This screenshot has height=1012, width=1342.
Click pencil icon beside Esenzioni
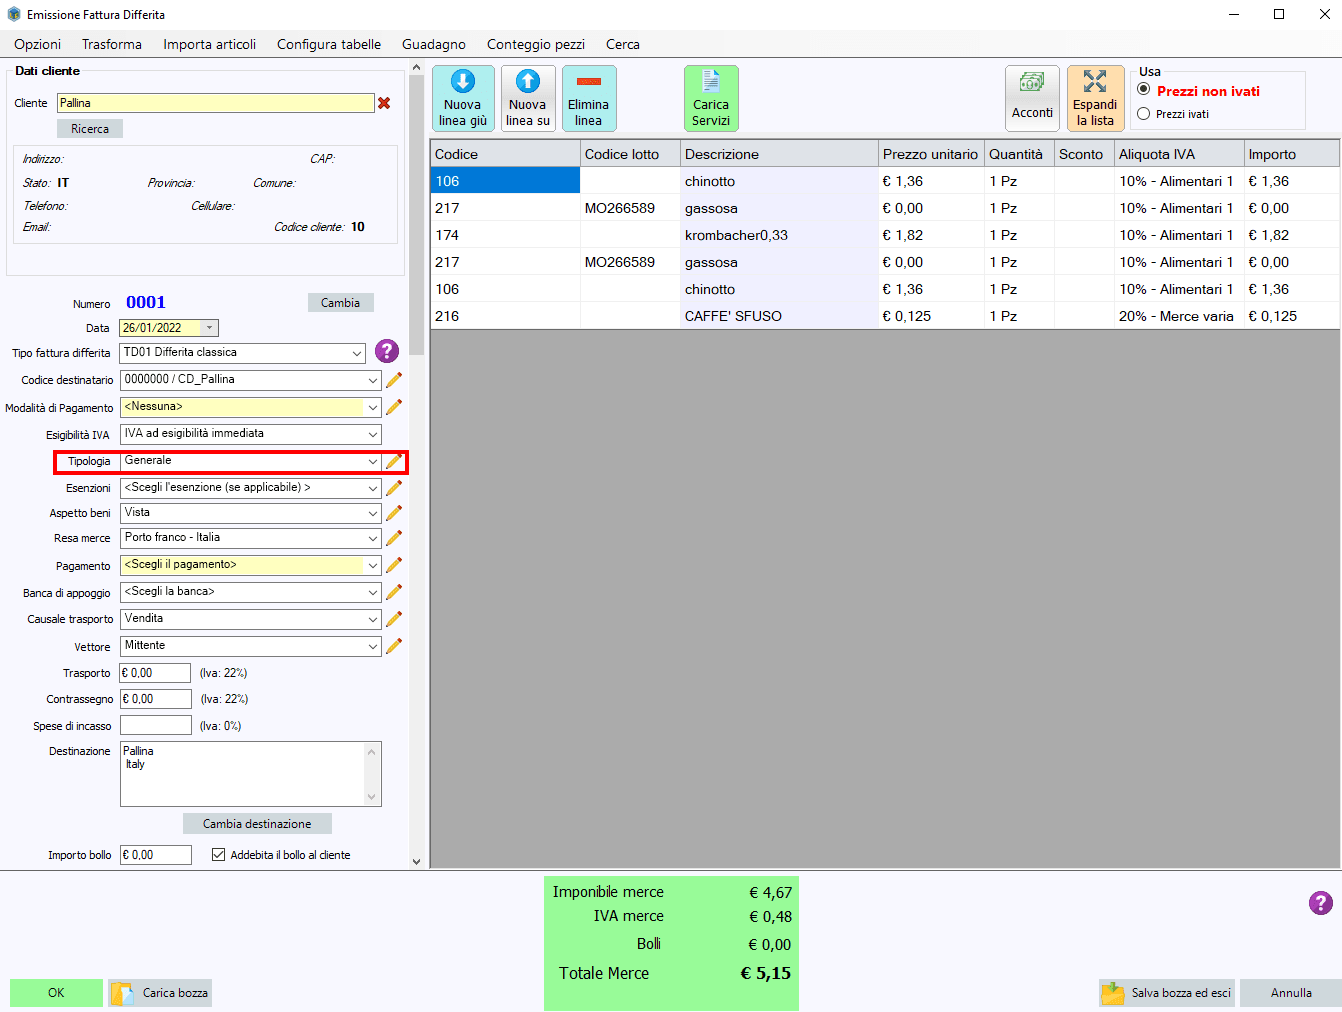[394, 488]
